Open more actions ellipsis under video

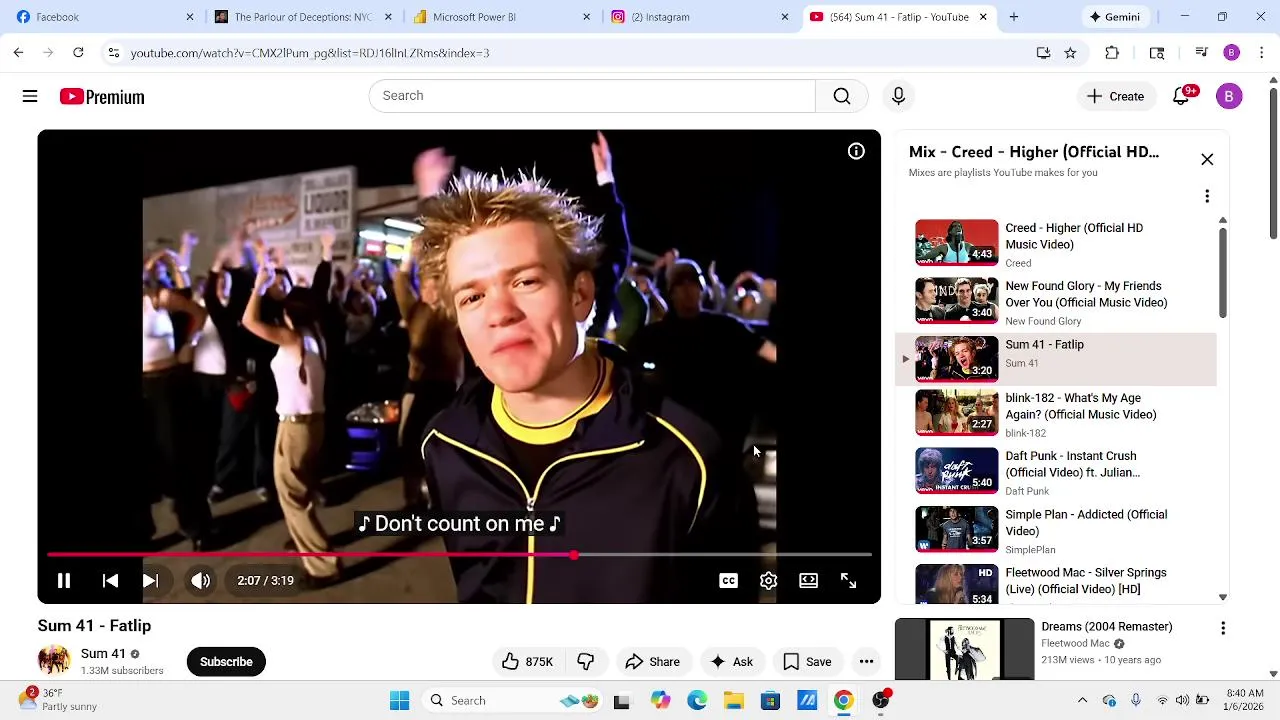866,662
